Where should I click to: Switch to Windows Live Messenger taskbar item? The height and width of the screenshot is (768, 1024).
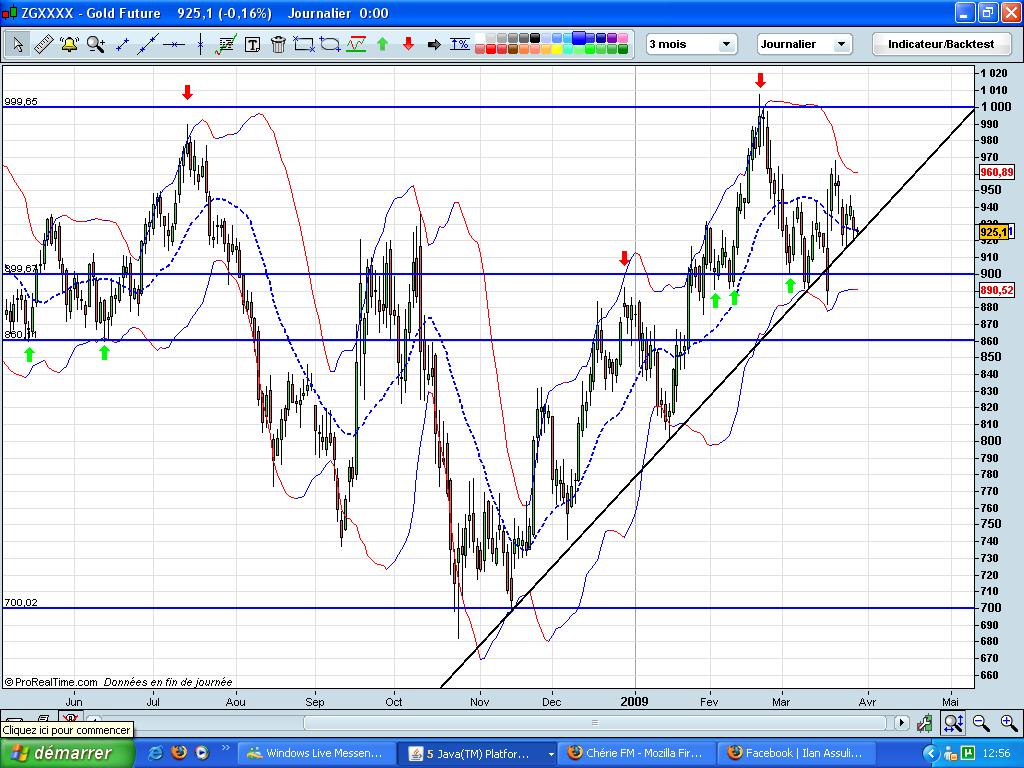315,753
